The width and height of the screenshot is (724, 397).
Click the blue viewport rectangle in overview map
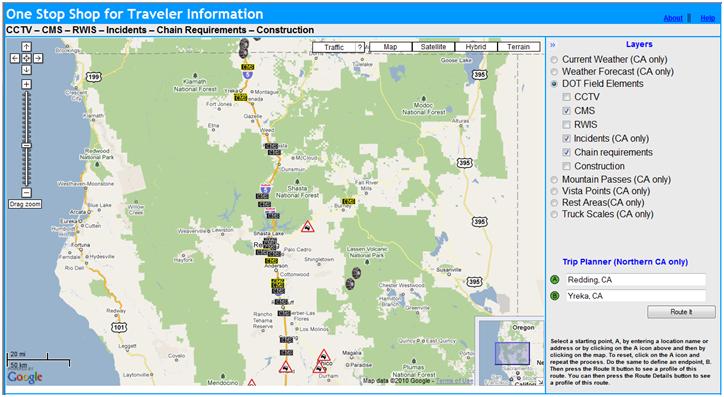(512, 354)
